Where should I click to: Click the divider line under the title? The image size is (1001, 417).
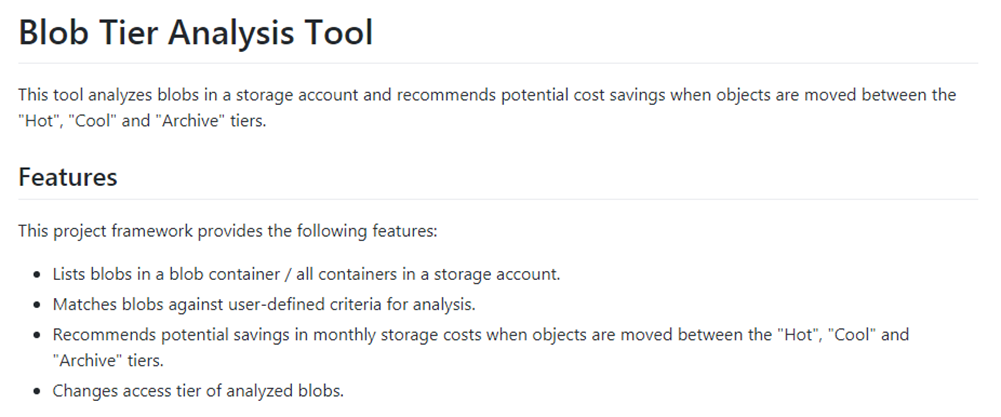[498, 63]
